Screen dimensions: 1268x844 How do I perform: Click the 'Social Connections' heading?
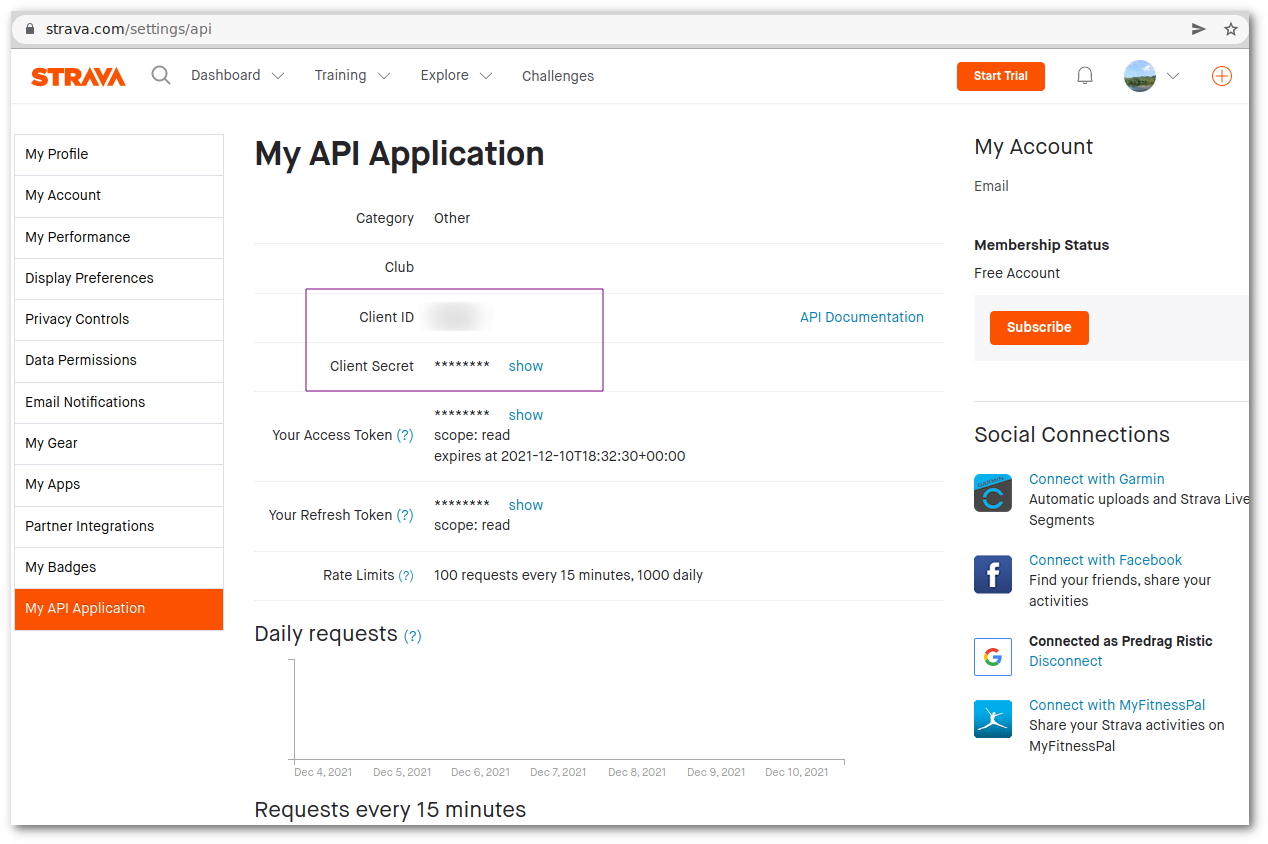(1072, 435)
